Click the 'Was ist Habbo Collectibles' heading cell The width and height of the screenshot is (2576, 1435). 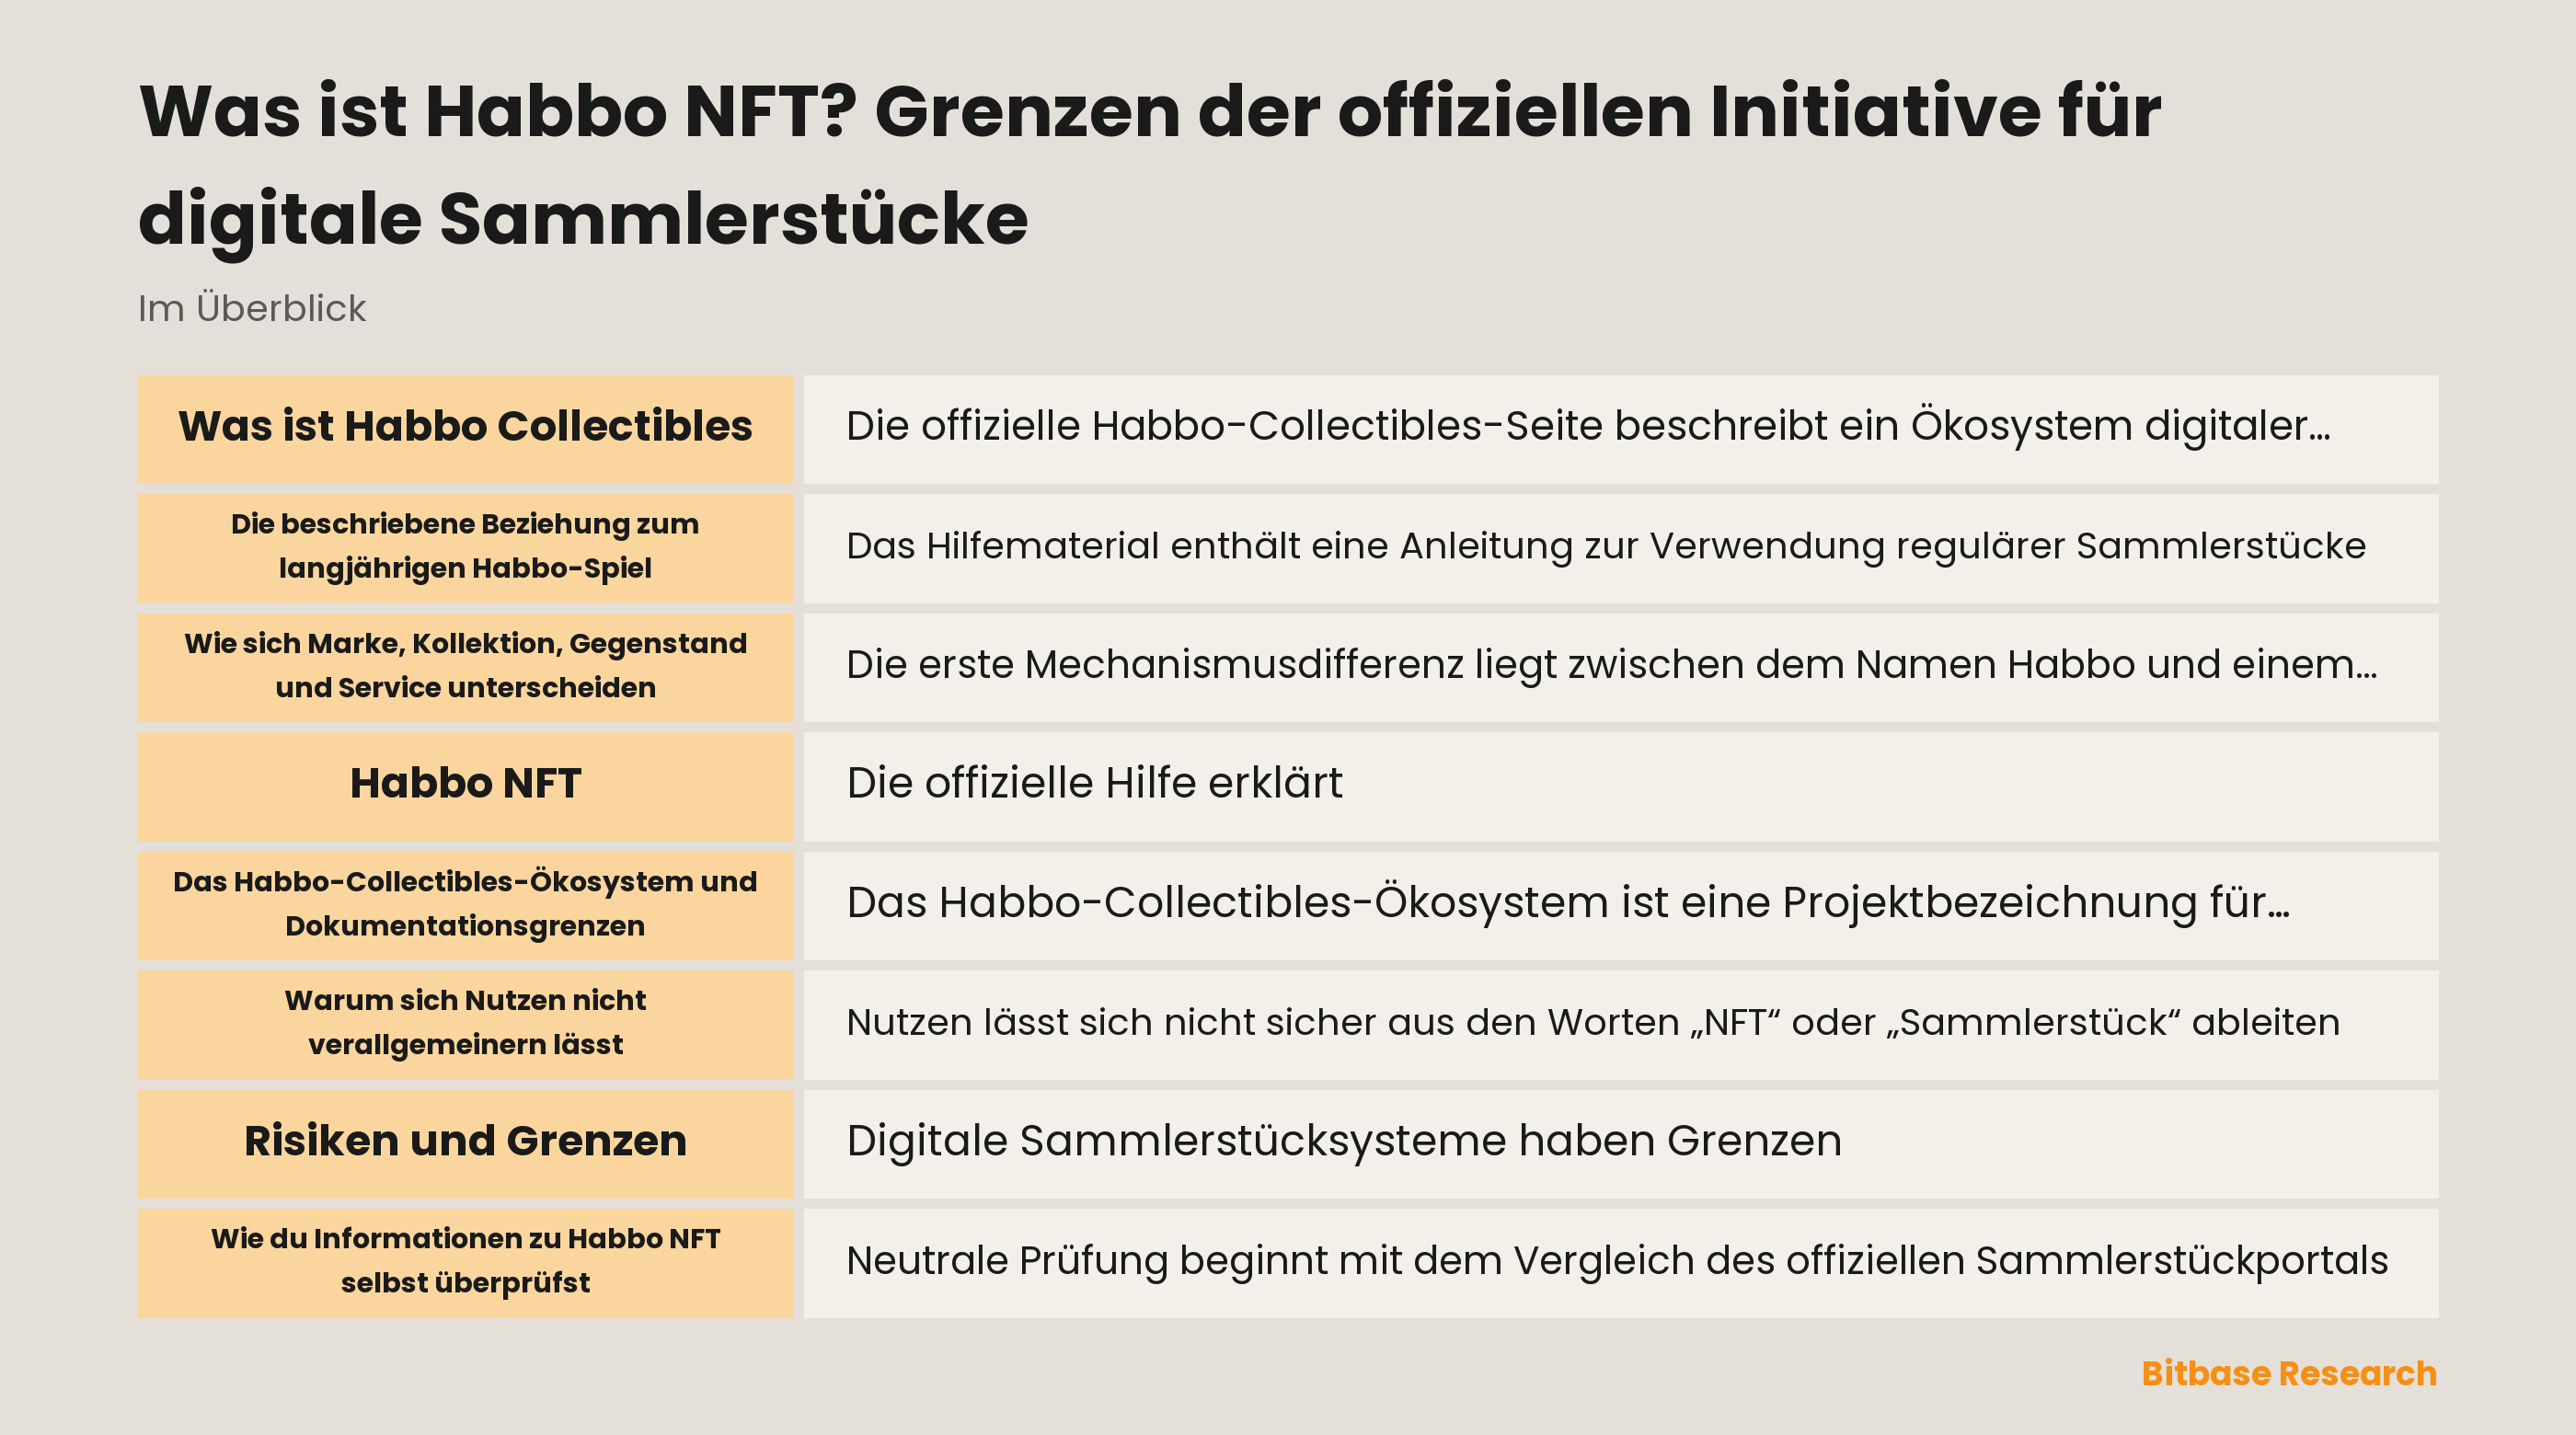pyautogui.click(x=465, y=429)
